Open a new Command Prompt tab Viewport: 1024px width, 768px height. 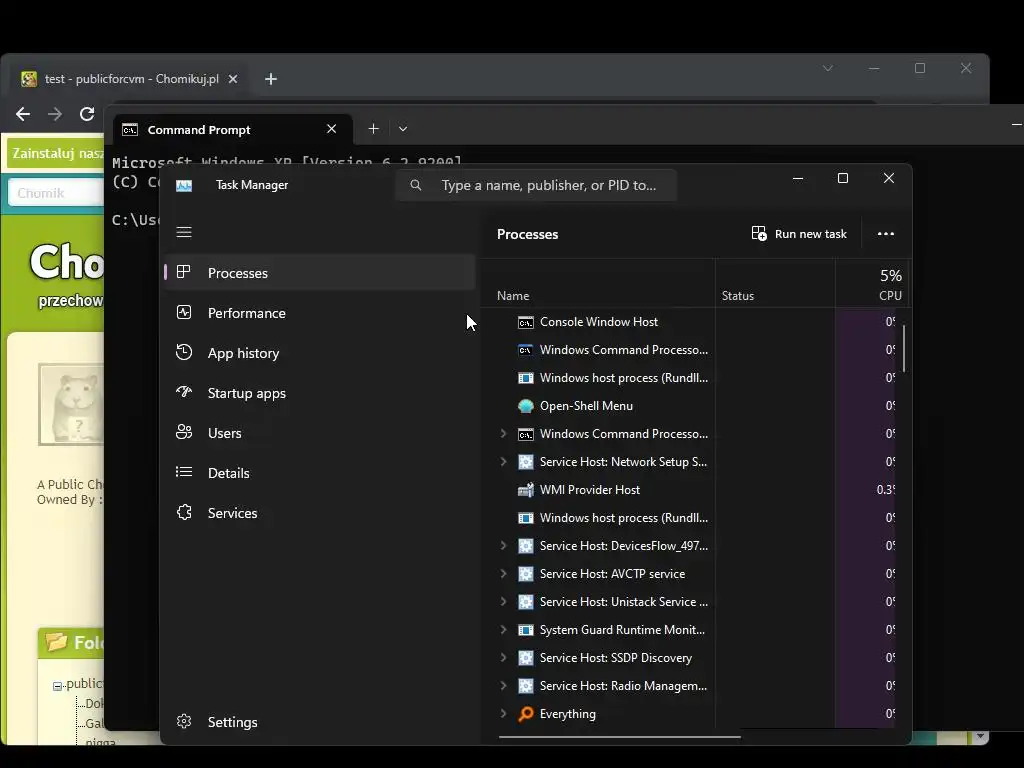click(x=373, y=129)
